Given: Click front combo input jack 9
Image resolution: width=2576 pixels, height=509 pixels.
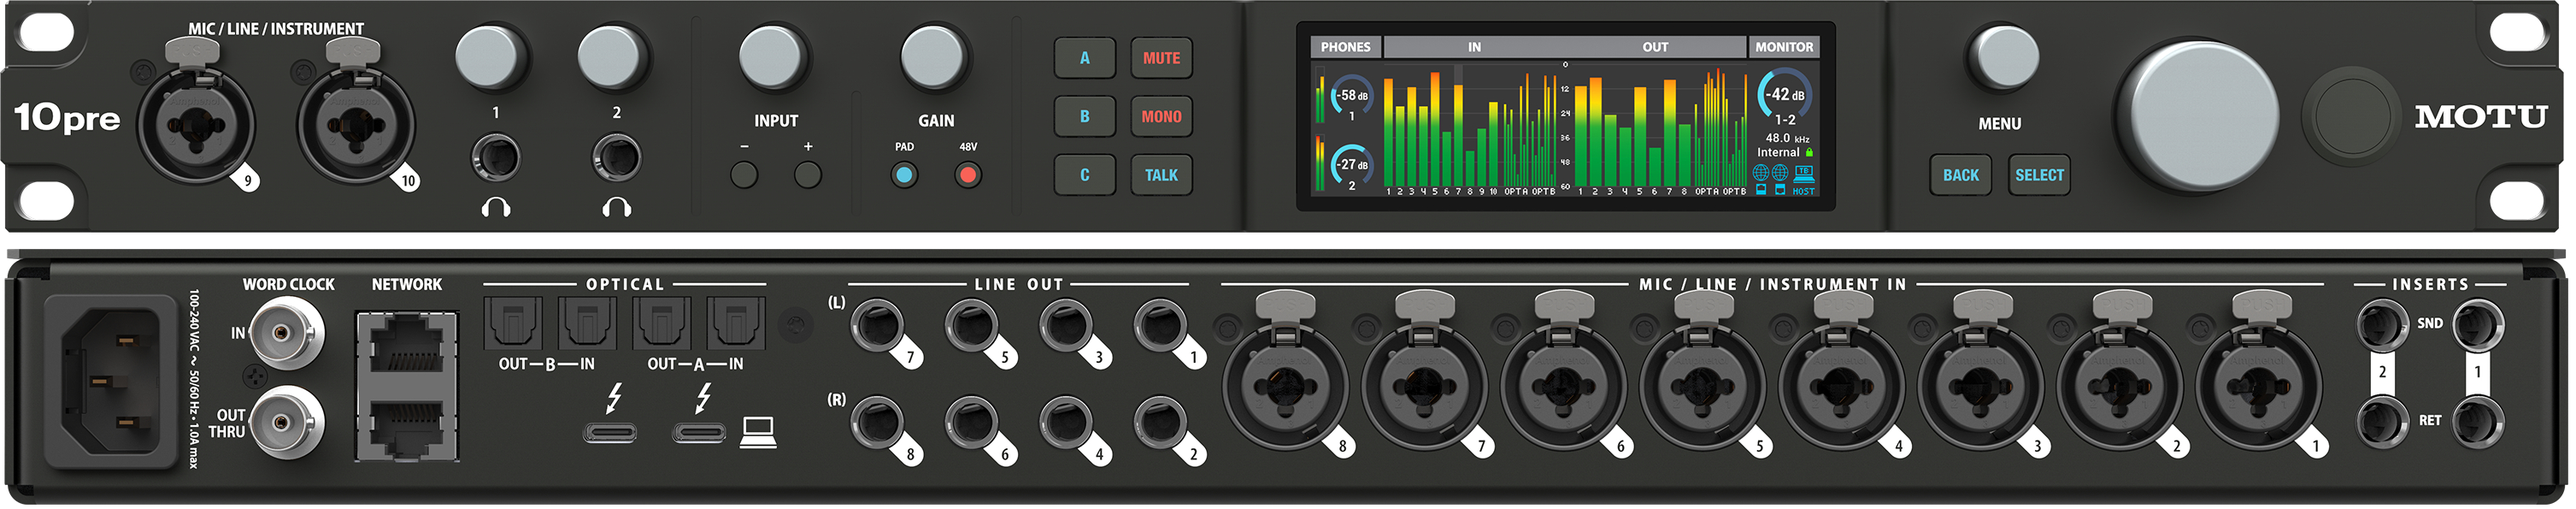Looking at the screenshot, I should point(195,125).
